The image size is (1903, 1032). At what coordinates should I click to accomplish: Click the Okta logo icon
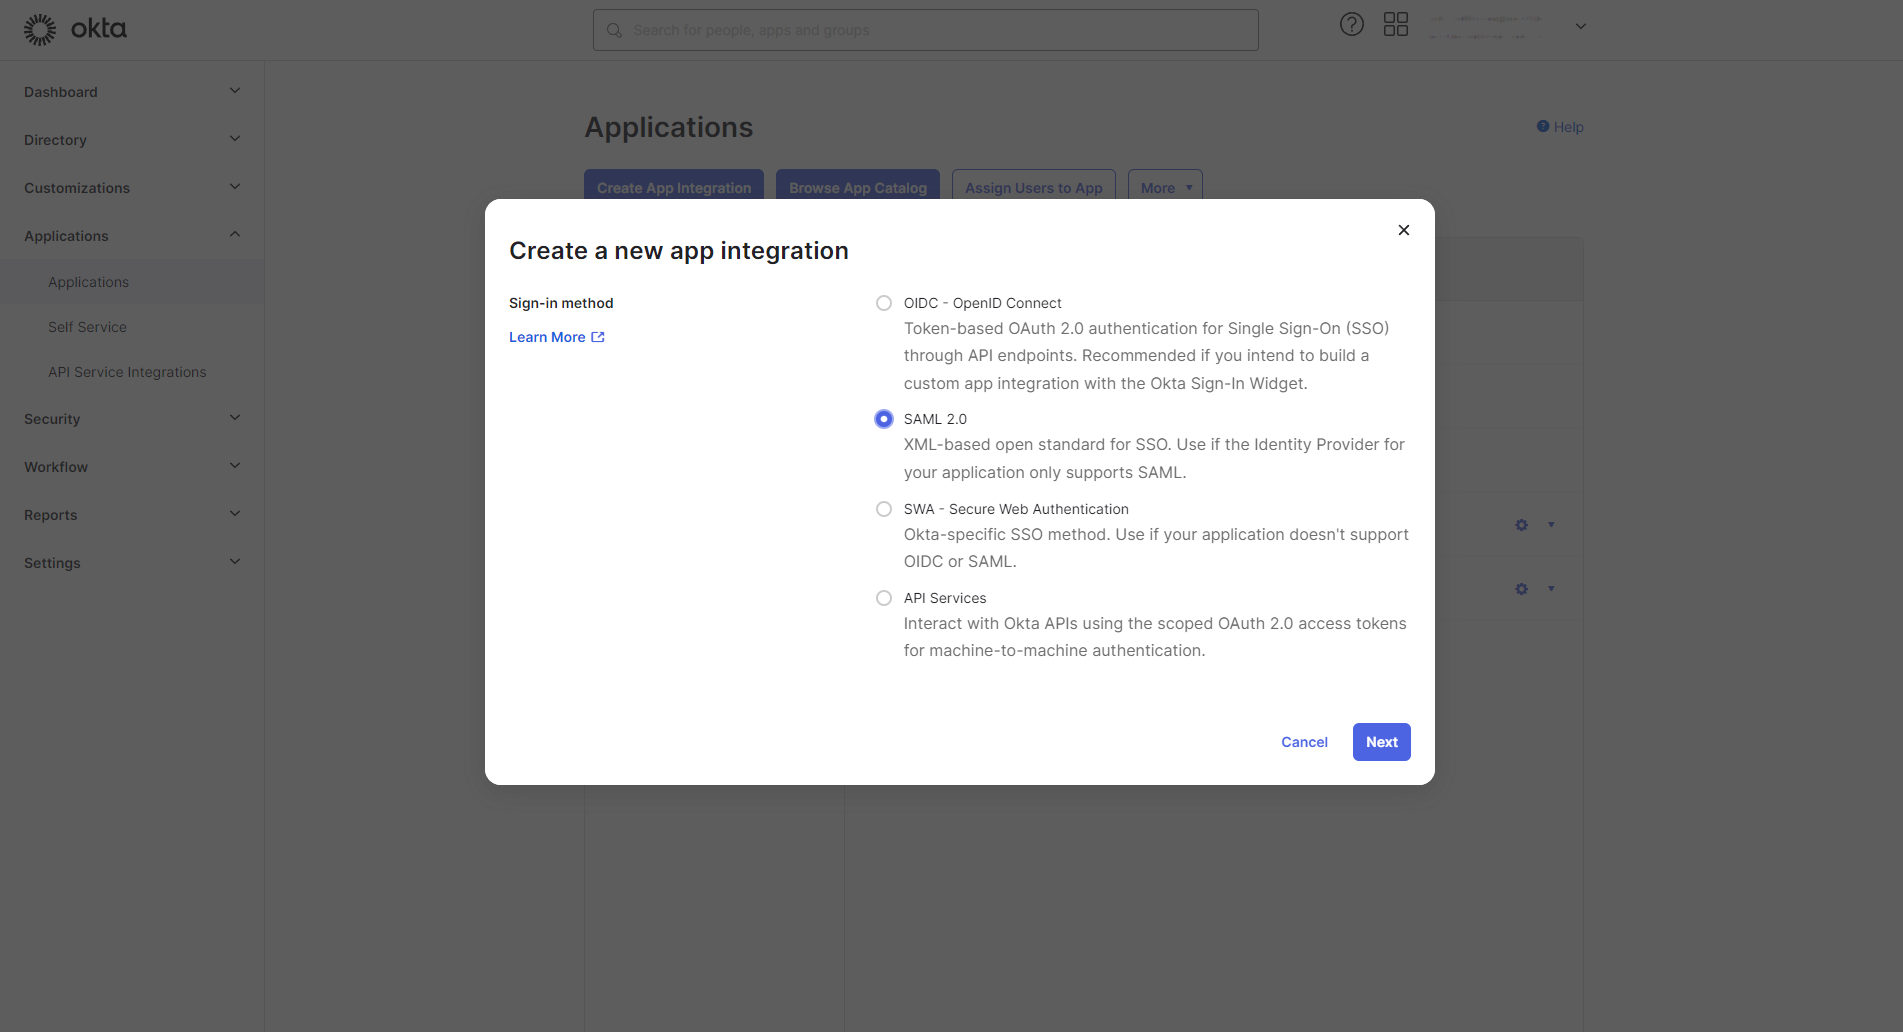coord(40,30)
